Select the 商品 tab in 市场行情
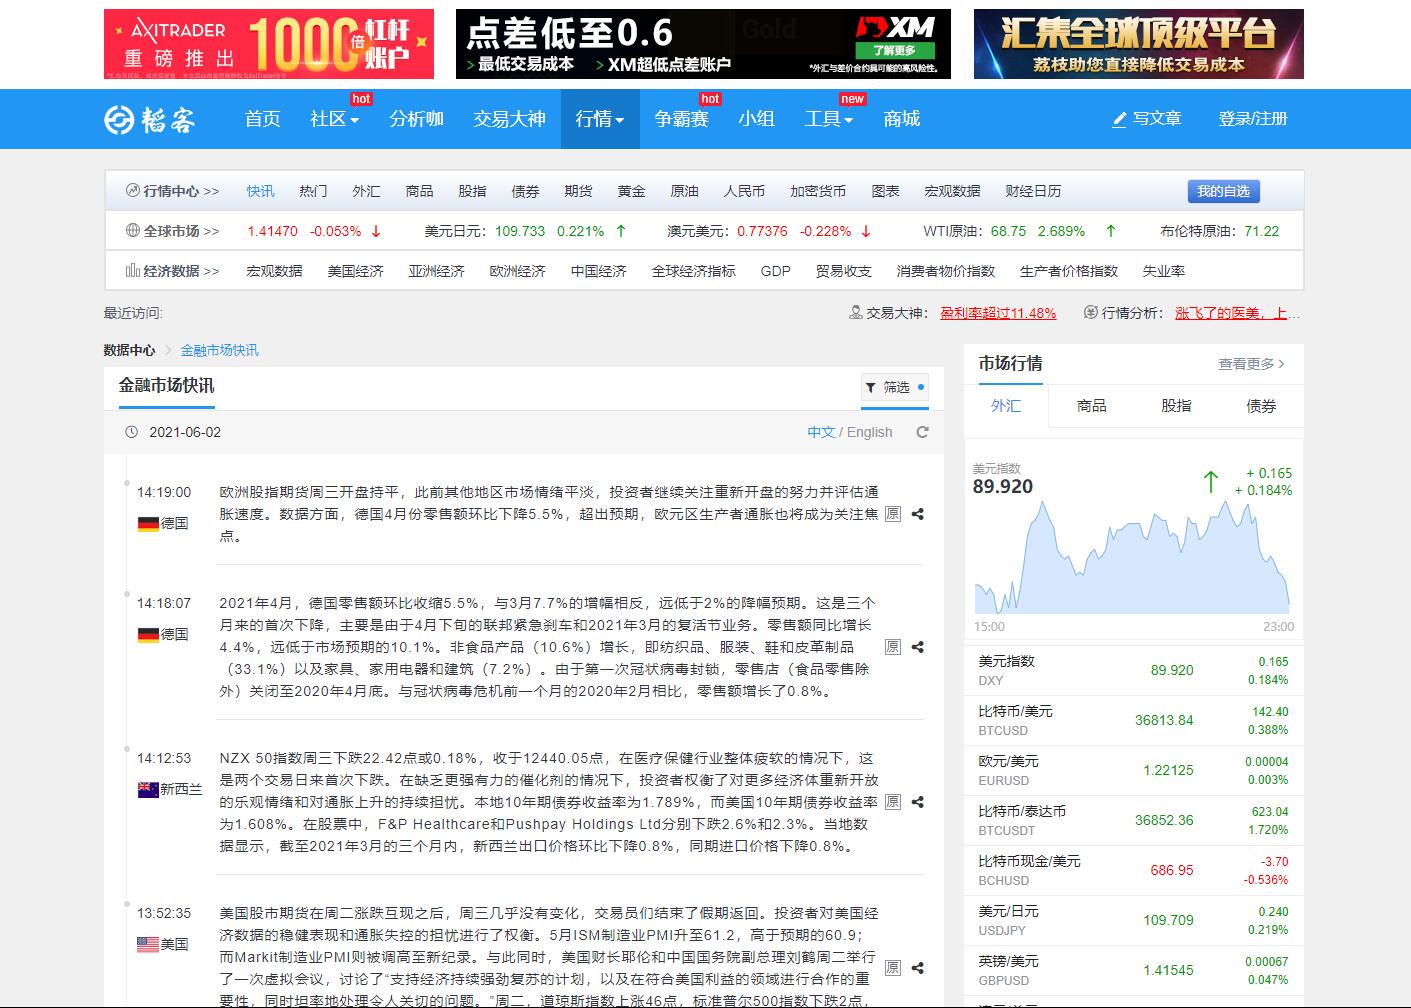Screen dimensions: 1411x1008 (1091, 406)
